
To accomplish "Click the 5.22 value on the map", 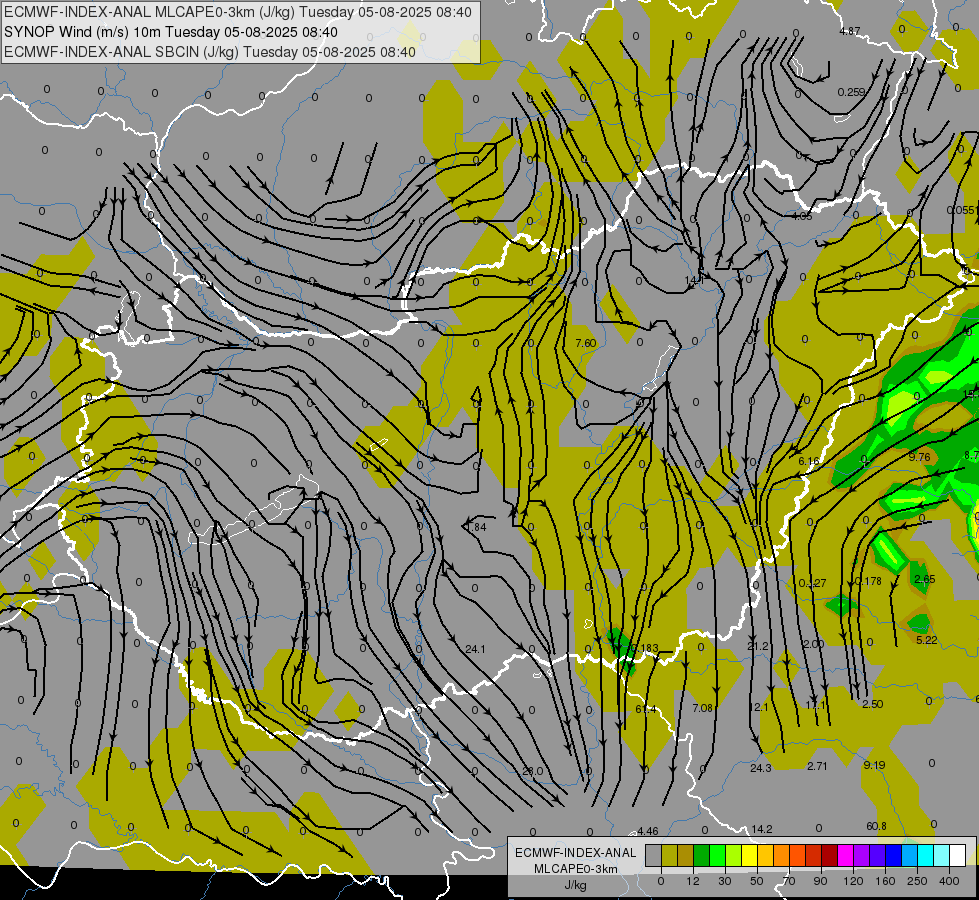I will (x=927, y=640).
